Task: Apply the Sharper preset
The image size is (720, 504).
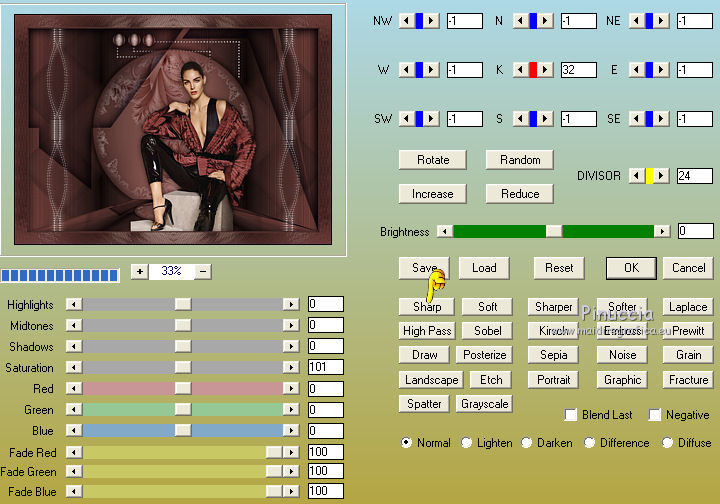Action: click(553, 307)
